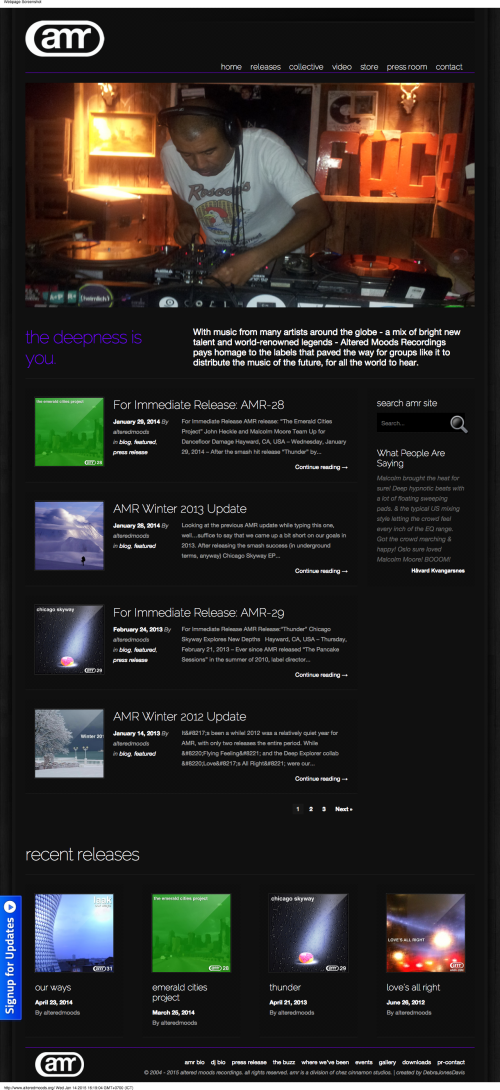This screenshot has width=500, height=1090.
Task: Click the AMR logo in the footer
Action: tap(59, 1064)
